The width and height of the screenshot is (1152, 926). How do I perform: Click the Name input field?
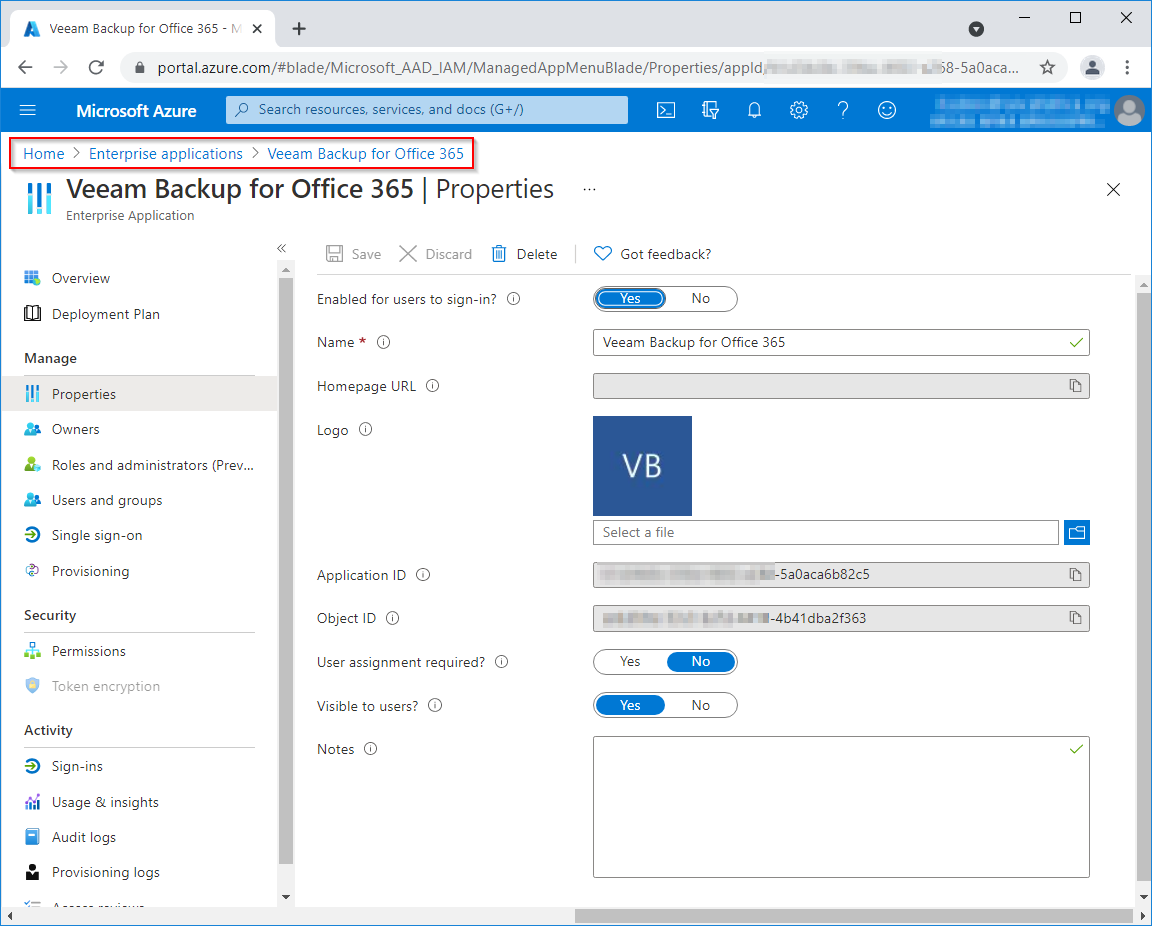coord(840,342)
